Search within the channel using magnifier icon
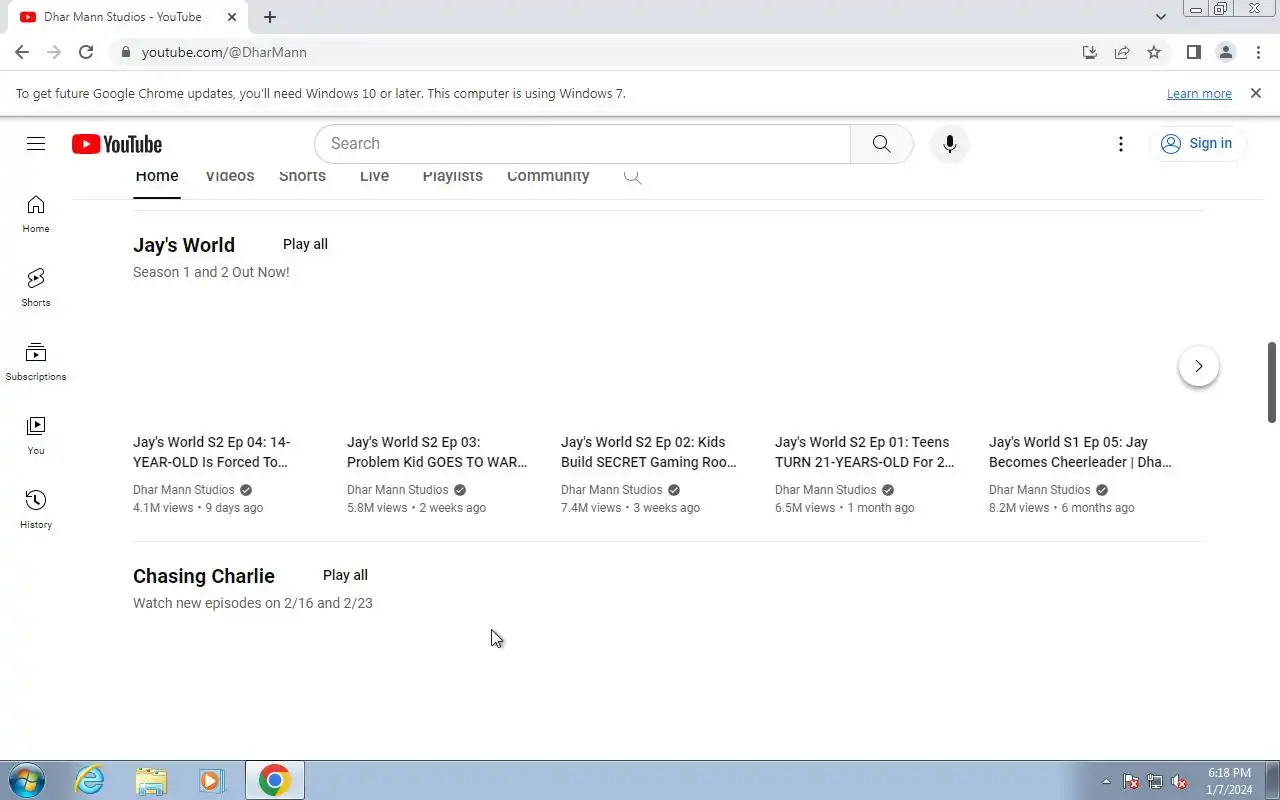Screen dimensions: 1280x800 pos(632,176)
